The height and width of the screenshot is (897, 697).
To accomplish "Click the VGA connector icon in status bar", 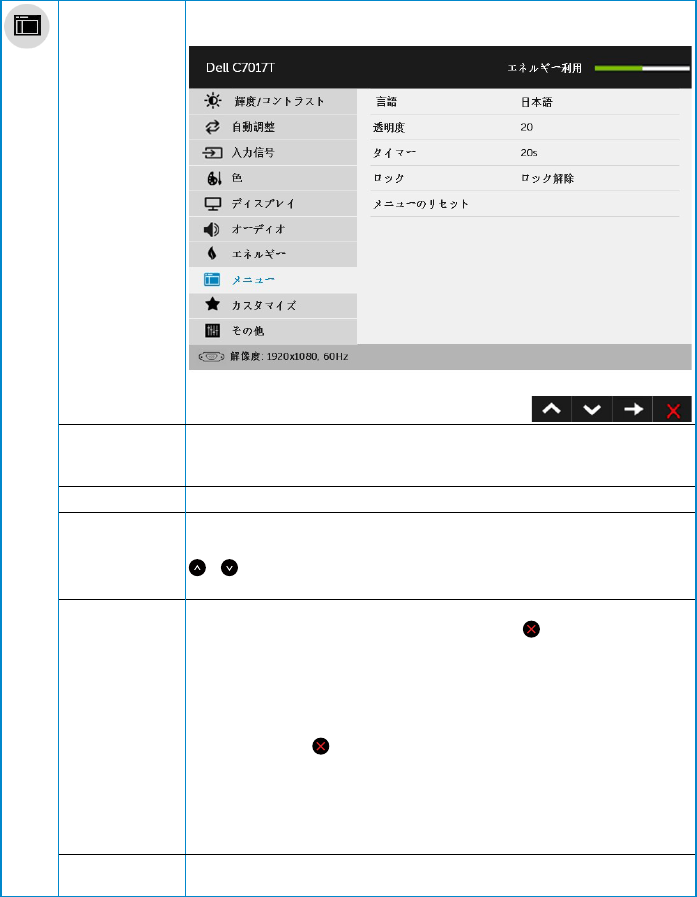I will click(x=211, y=356).
